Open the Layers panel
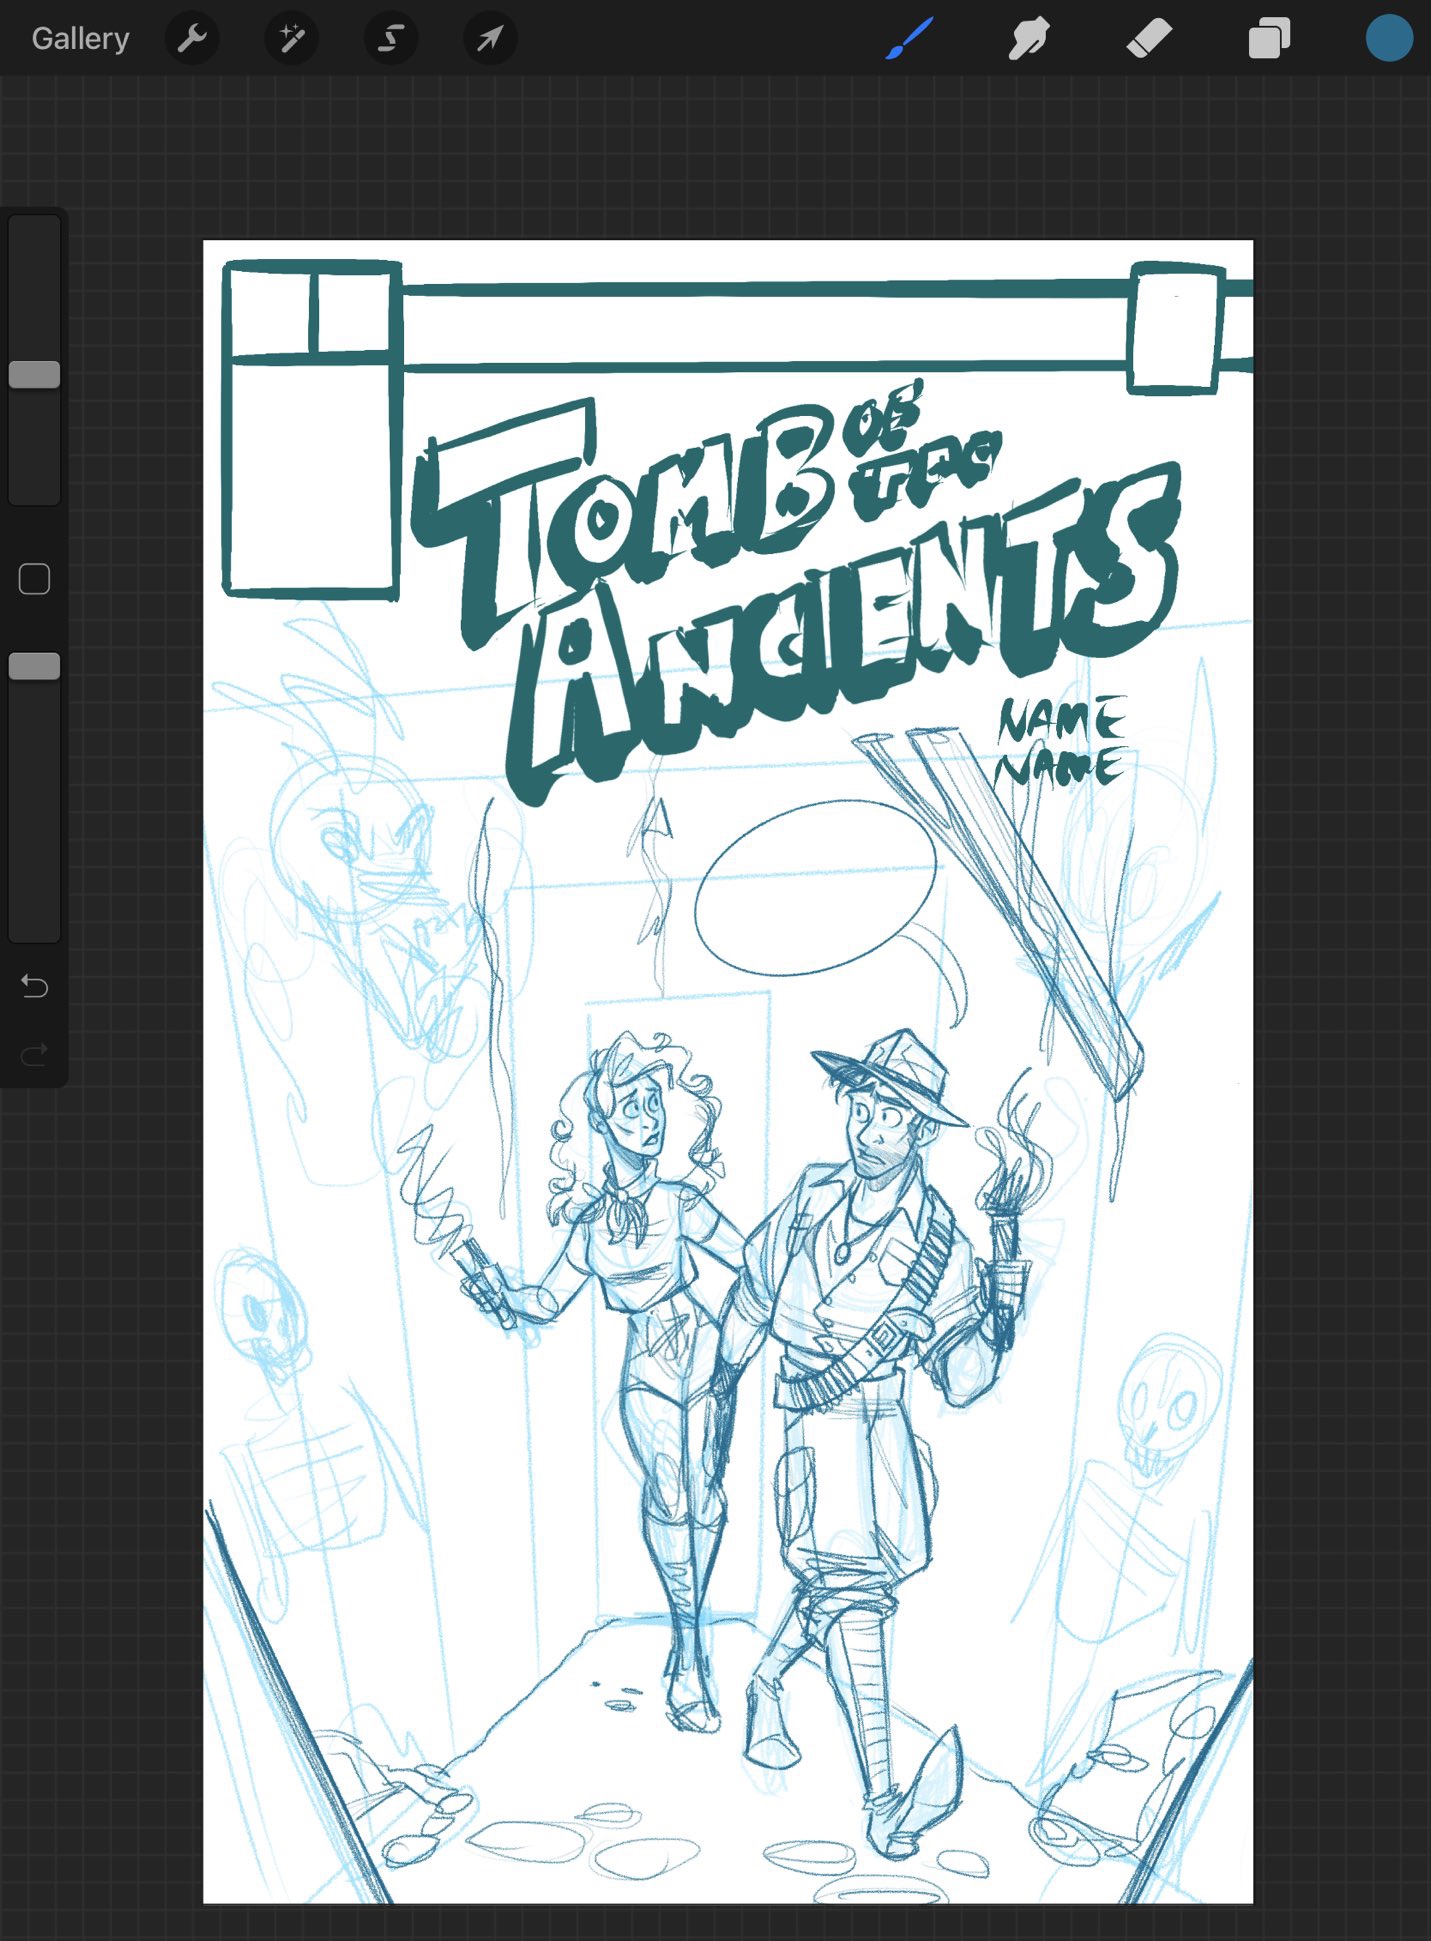The image size is (1431, 1941). 1269,39
